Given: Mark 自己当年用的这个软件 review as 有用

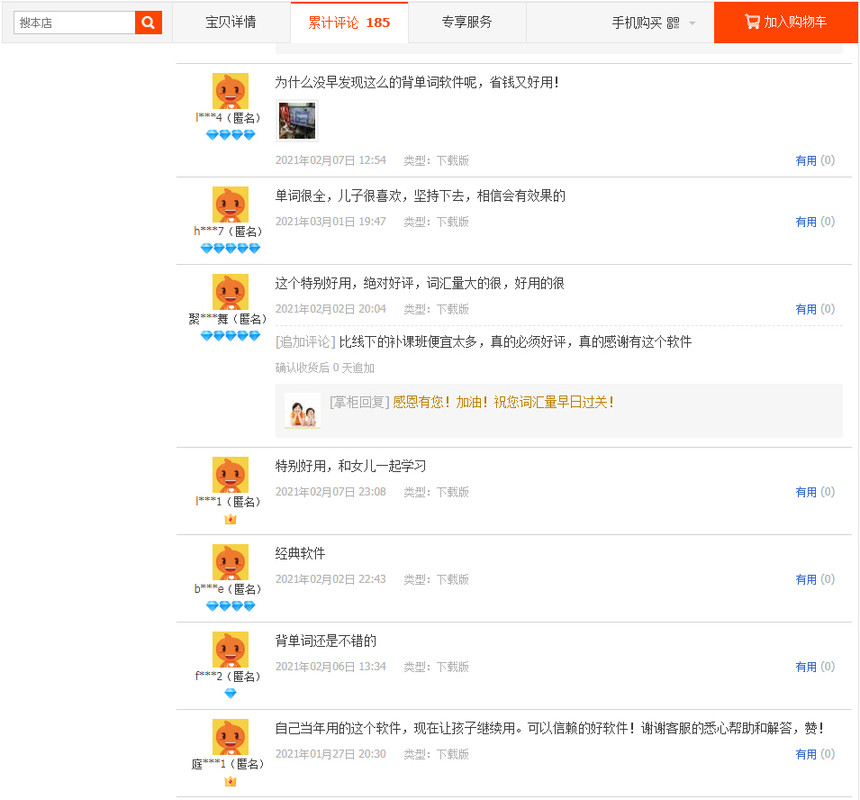Looking at the screenshot, I should coord(806,754).
